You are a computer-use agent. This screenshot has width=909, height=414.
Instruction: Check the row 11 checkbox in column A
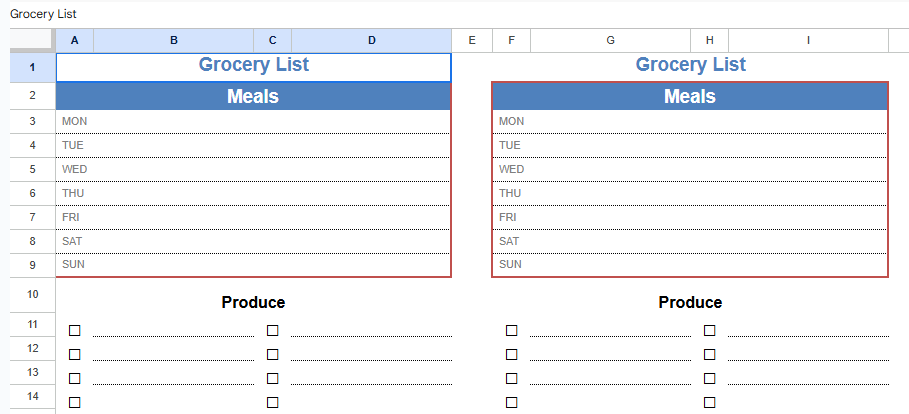(x=75, y=330)
